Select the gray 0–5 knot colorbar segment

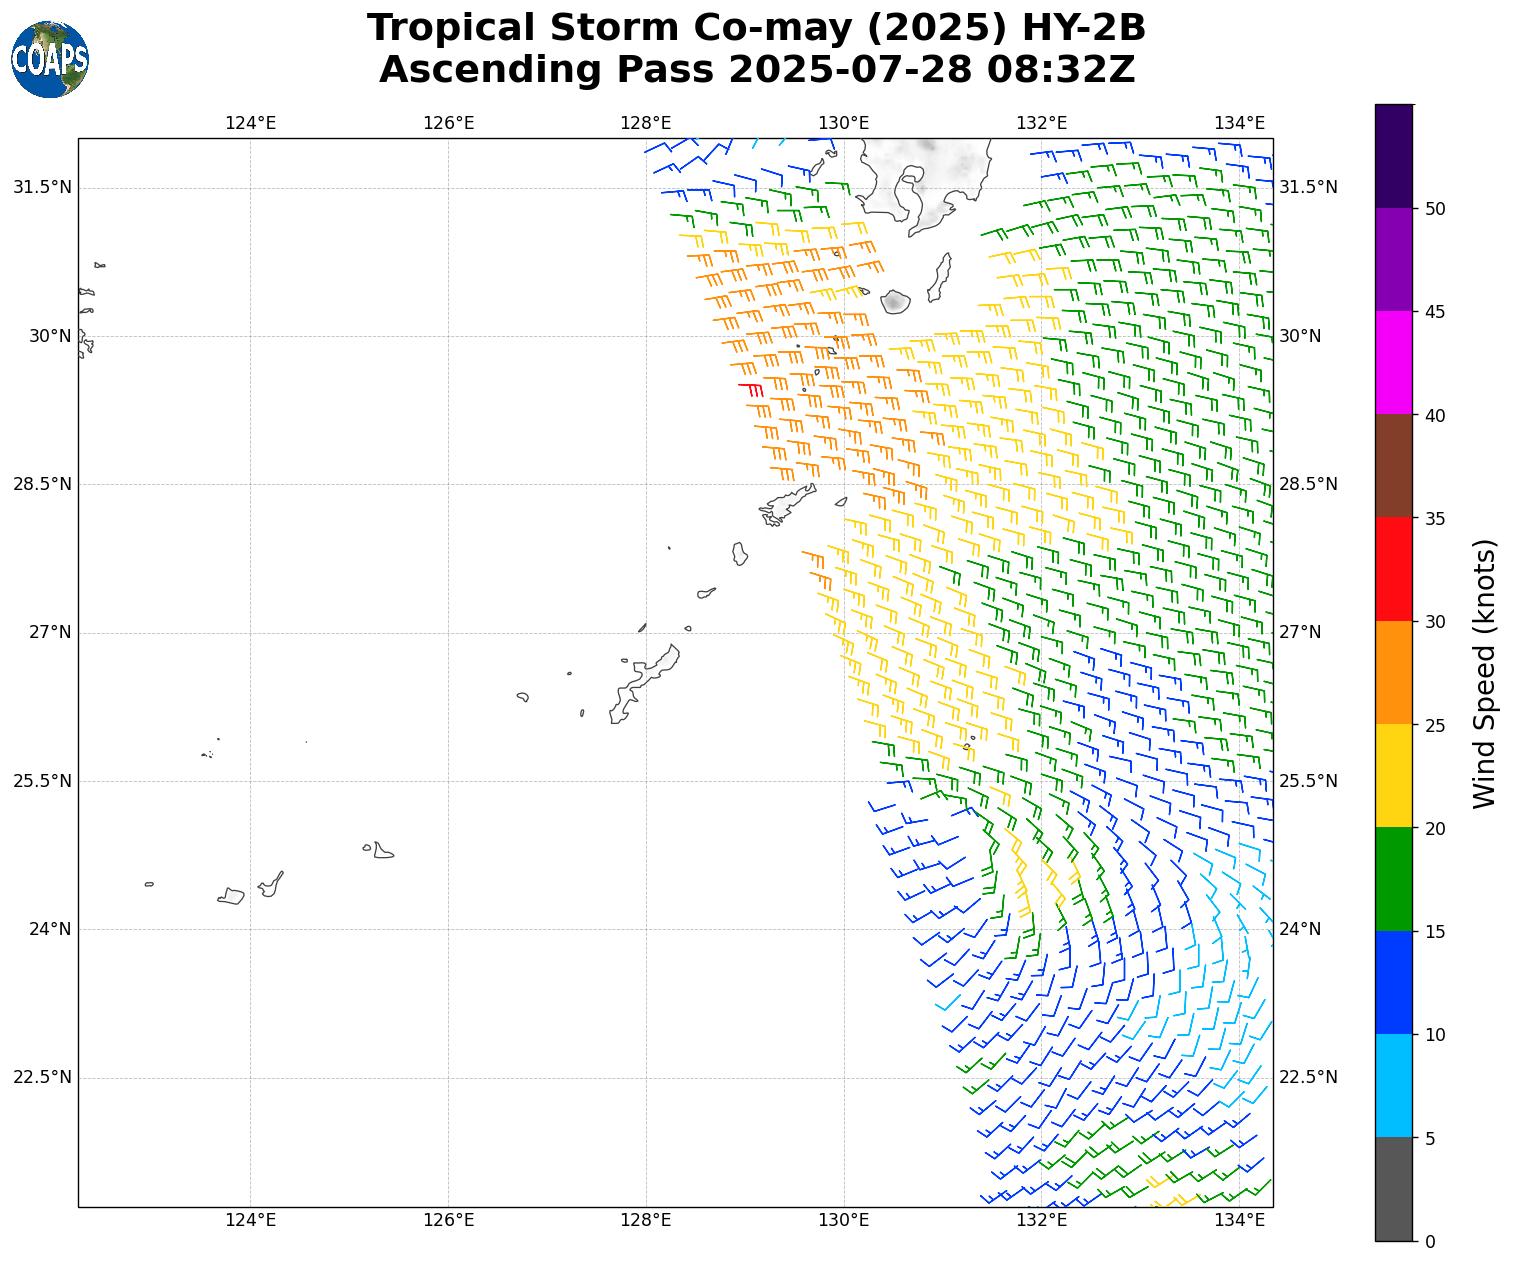pyautogui.click(x=1393, y=1189)
